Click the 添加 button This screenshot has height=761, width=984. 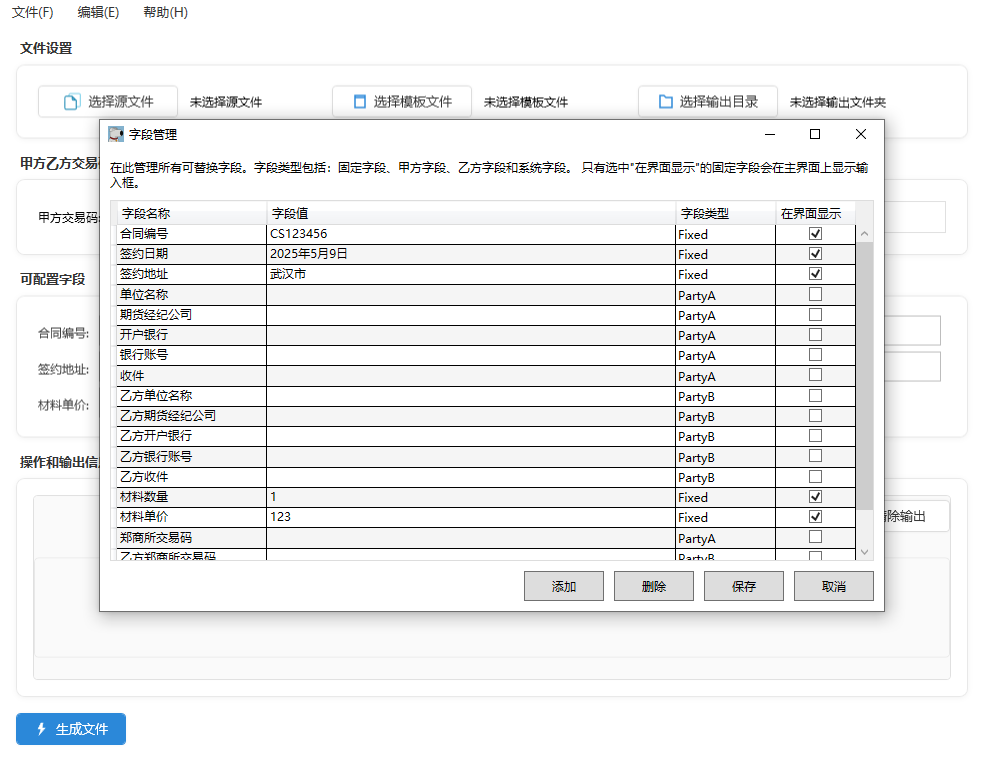[x=563, y=586]
